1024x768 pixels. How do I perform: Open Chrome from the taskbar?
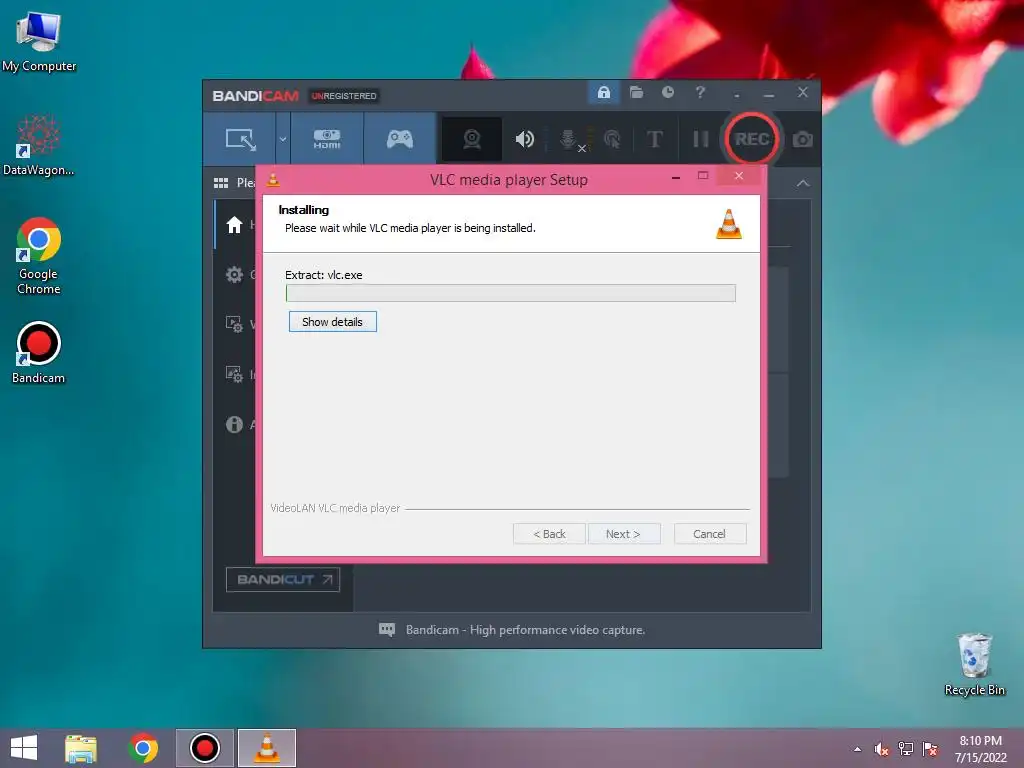[x=143, y=748]
